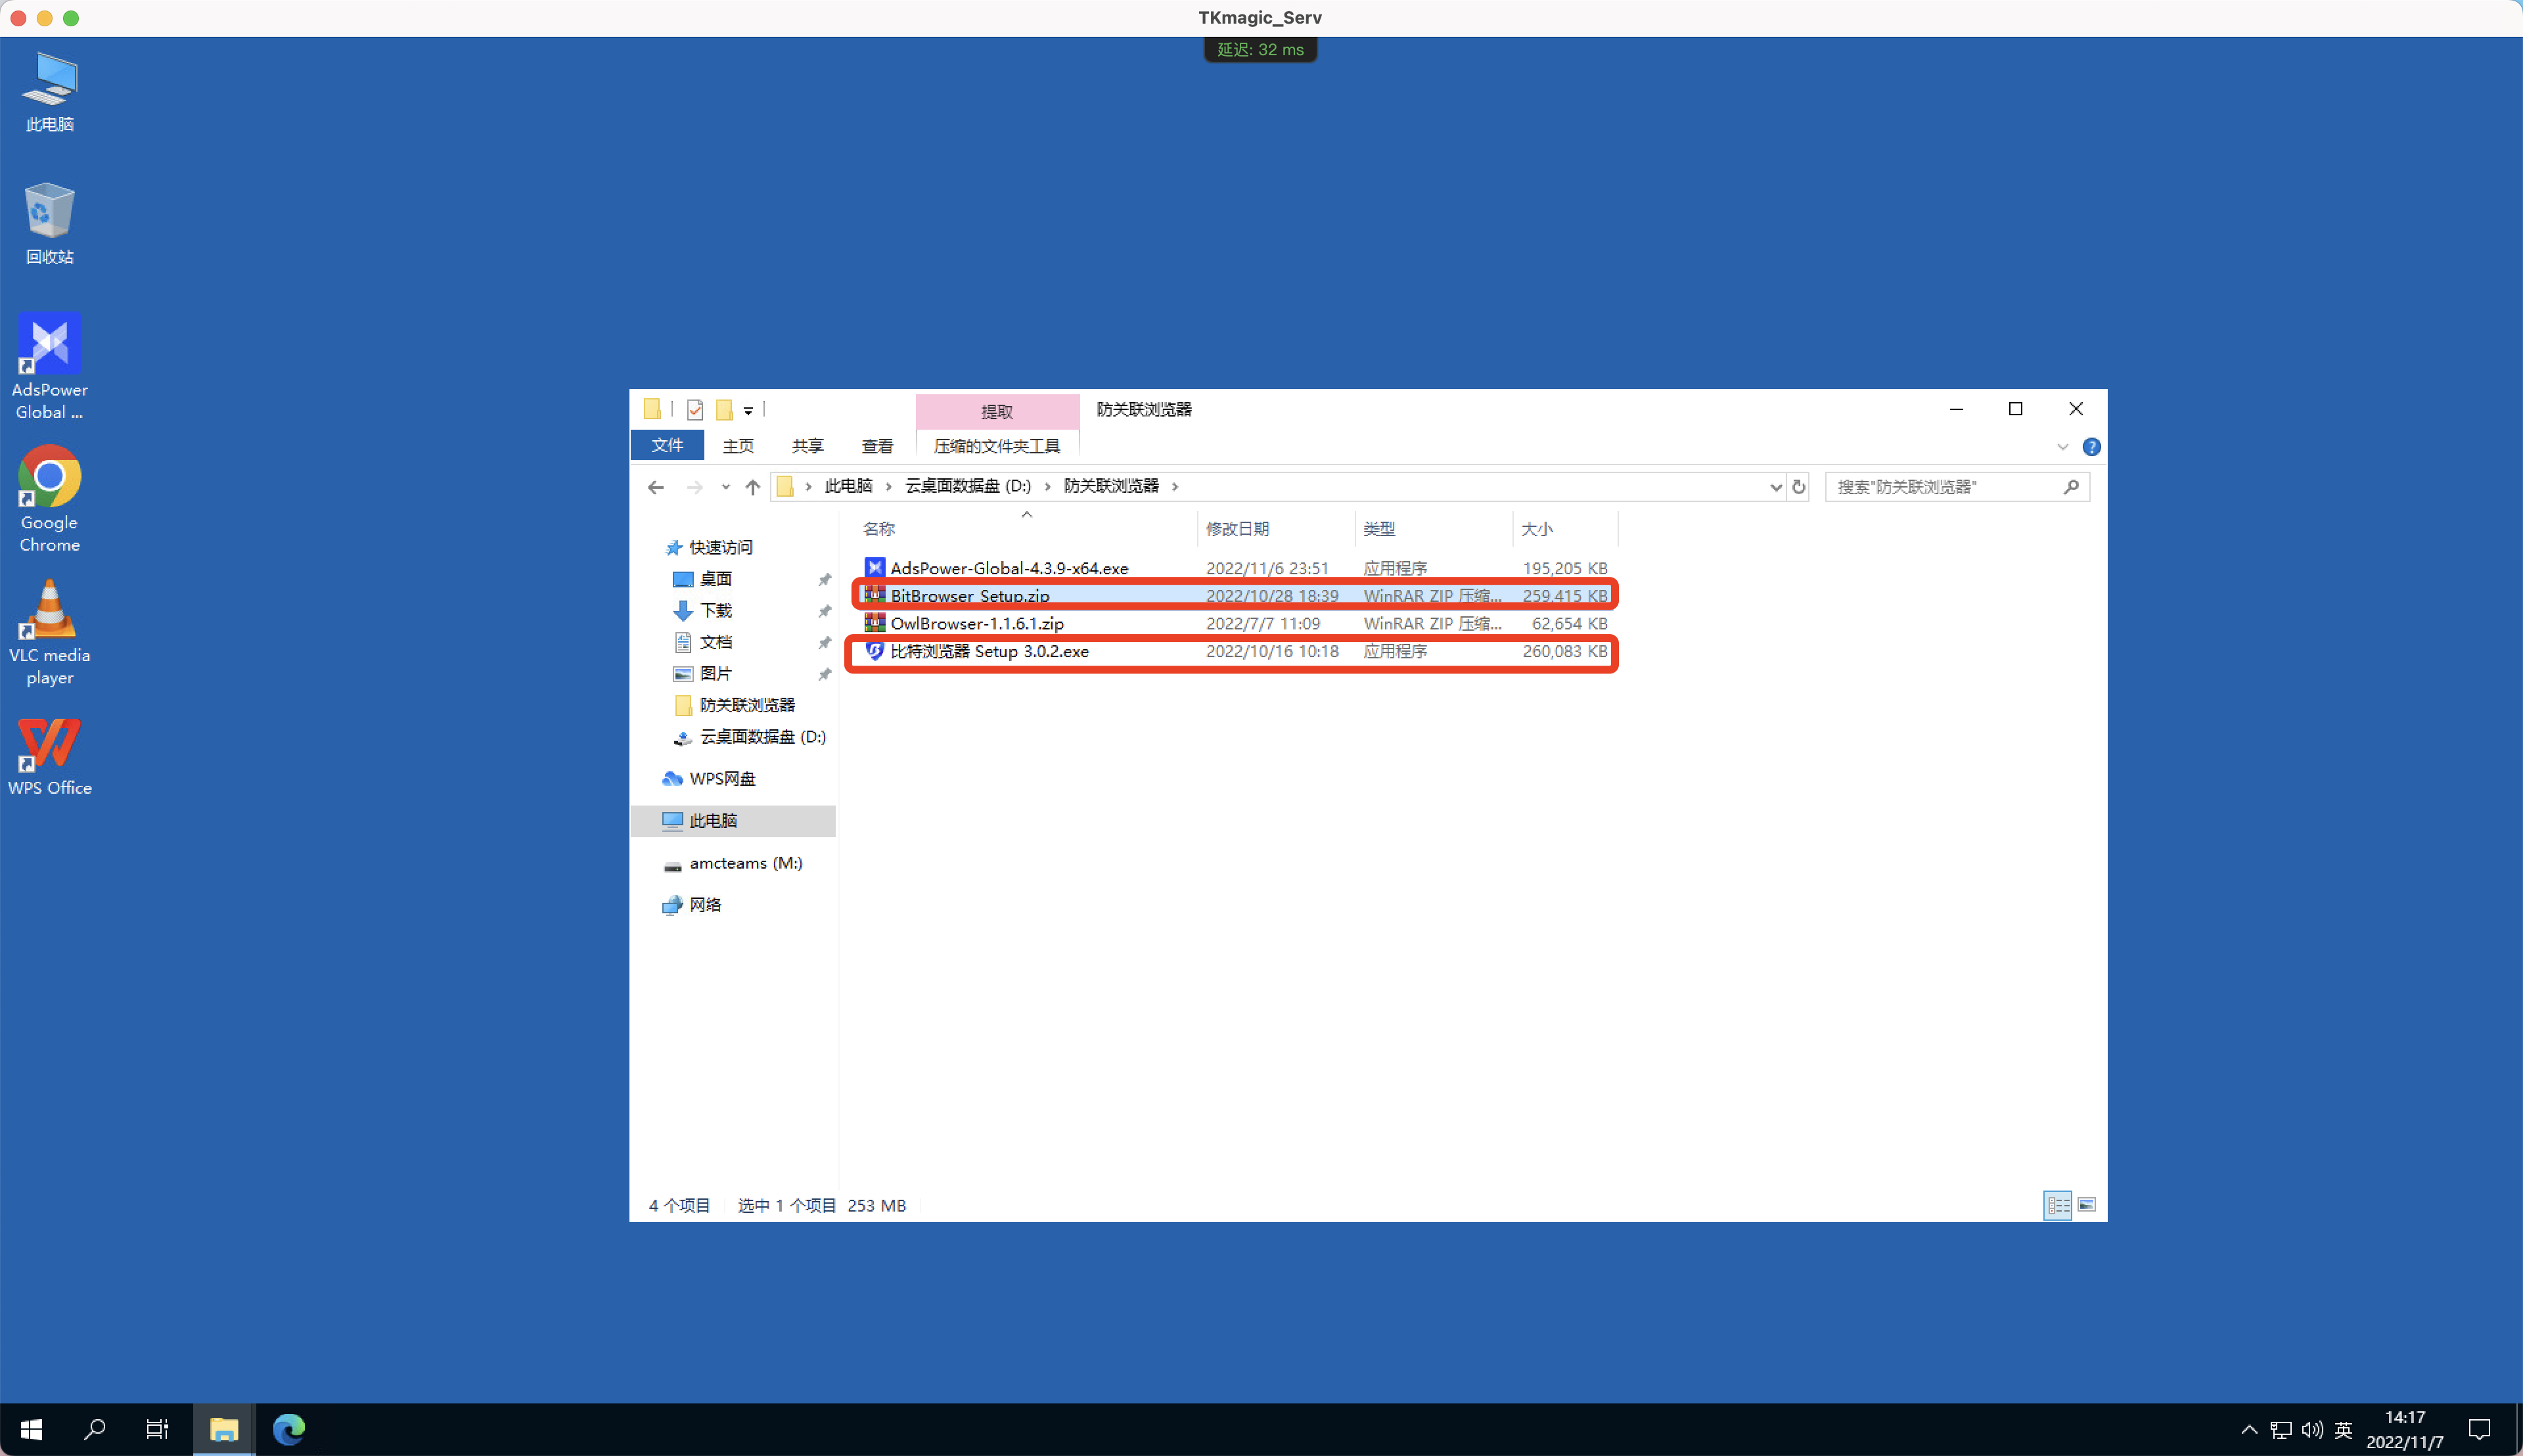This screenshot has height=1456, width=2523.
Task: Open the 文件 menu
Action: [x=666, y=444]
